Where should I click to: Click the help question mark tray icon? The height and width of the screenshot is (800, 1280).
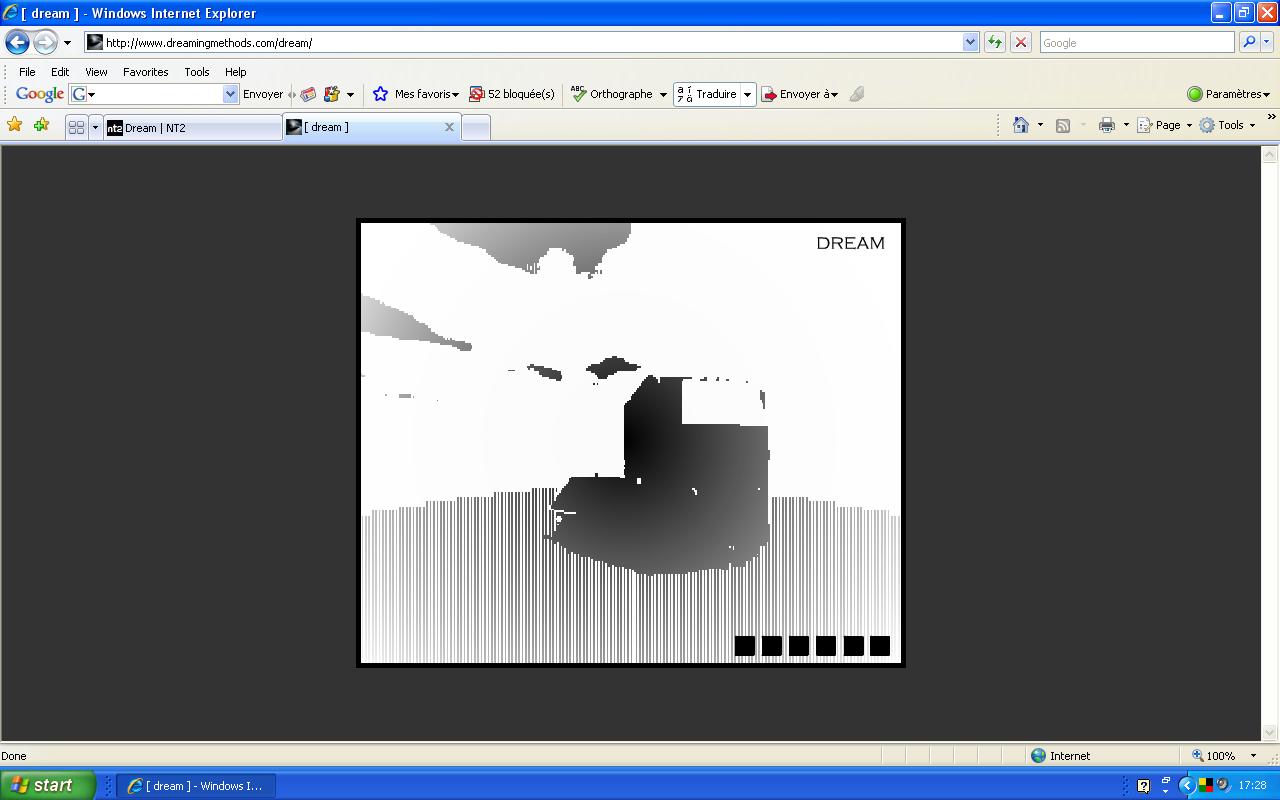click(x=1143, y=786)
